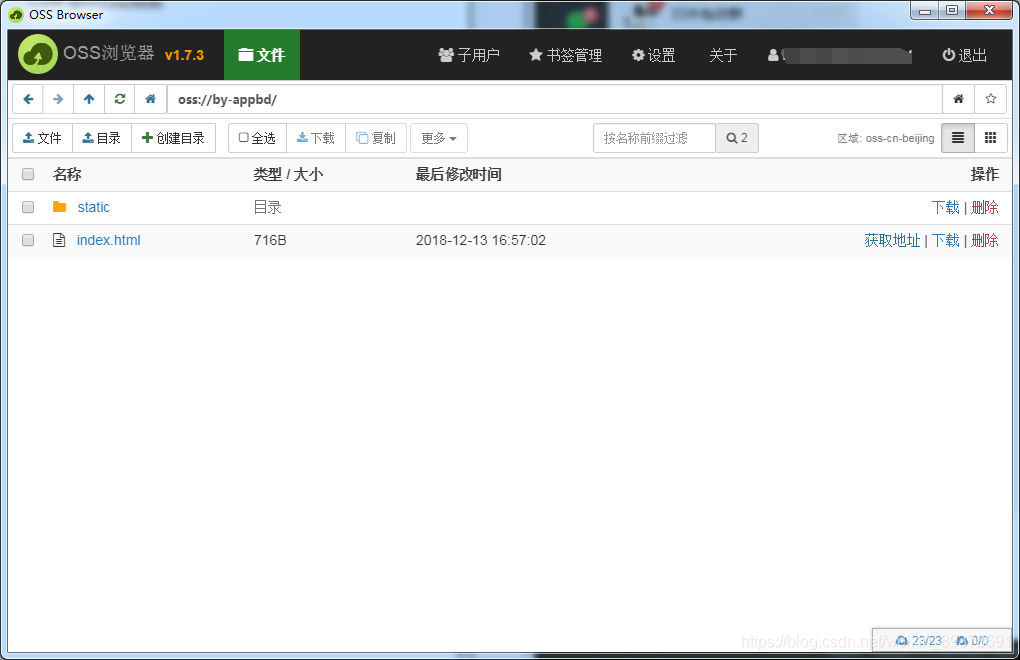Click the forward navigation arrow
1020x660 pixels.
(58, 99)
